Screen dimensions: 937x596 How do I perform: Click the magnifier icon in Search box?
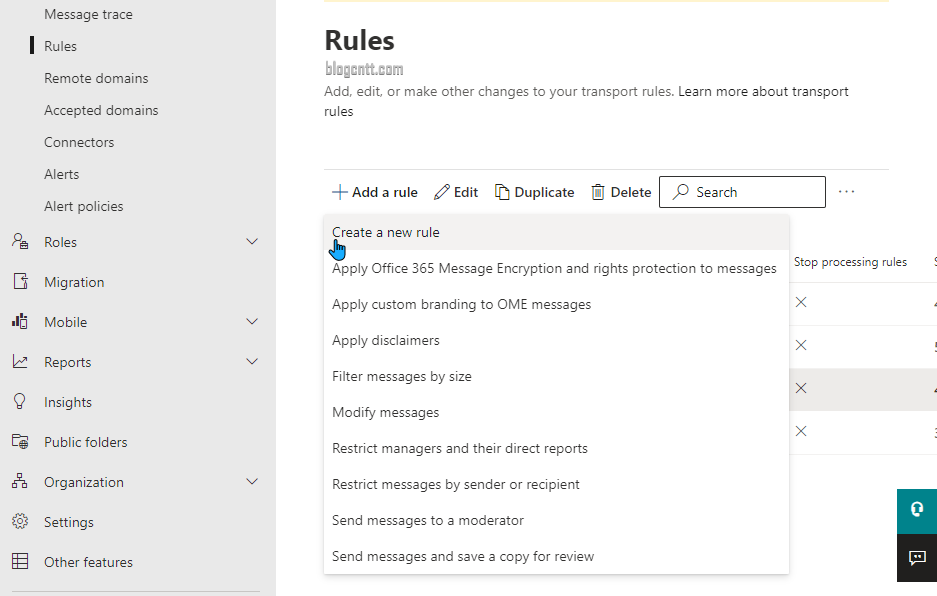[680, 191]
